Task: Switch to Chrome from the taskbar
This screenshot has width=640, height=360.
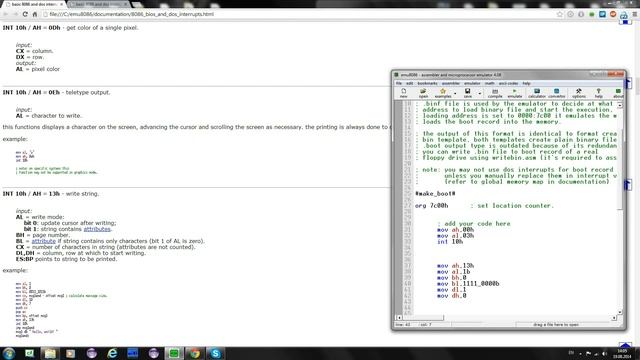Action: pyautogui.click(x=195, y=353)
